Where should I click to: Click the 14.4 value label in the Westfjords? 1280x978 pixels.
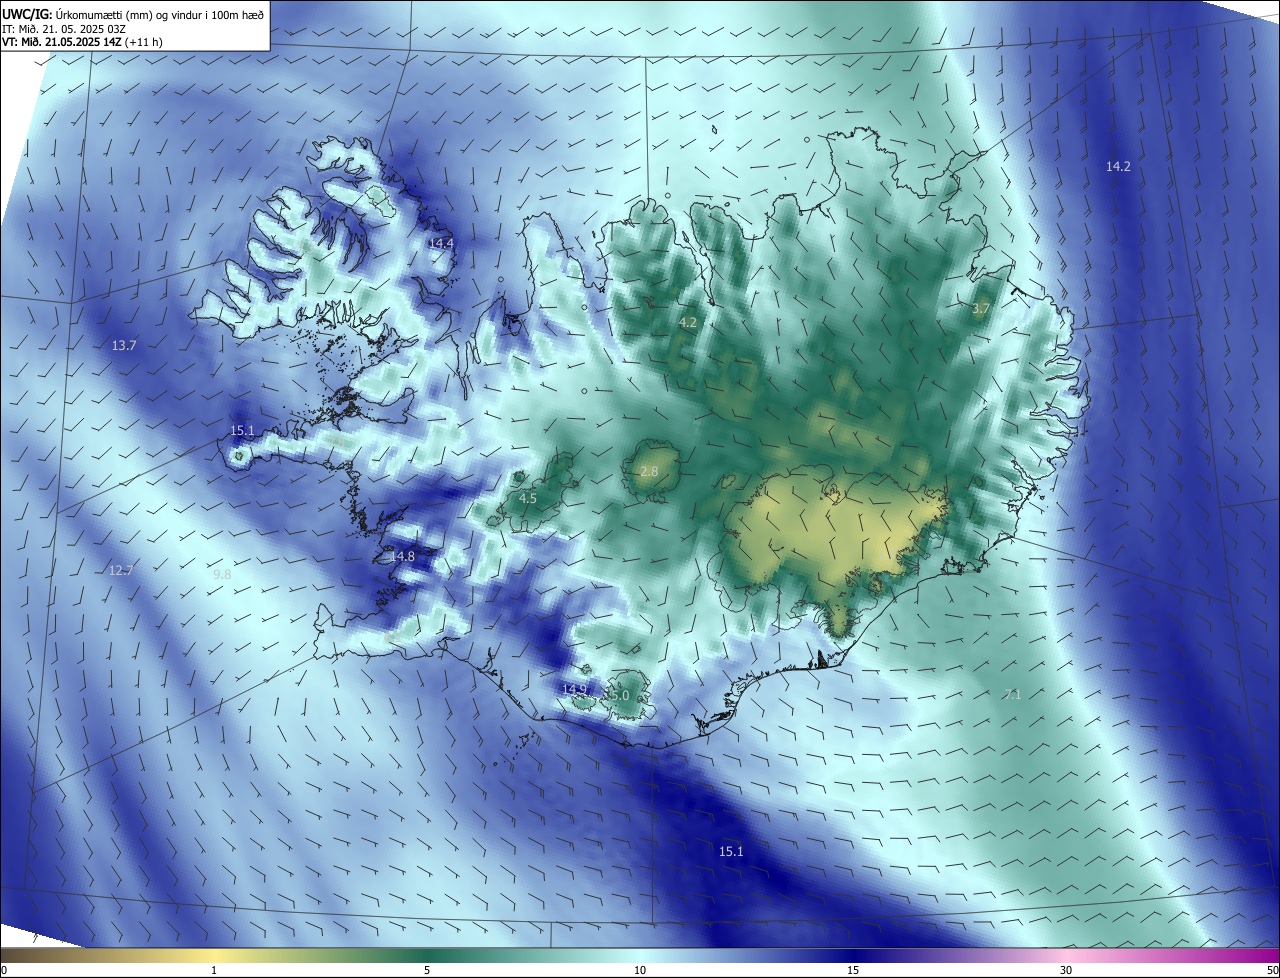pyautogui.click(x=441, y=243)
